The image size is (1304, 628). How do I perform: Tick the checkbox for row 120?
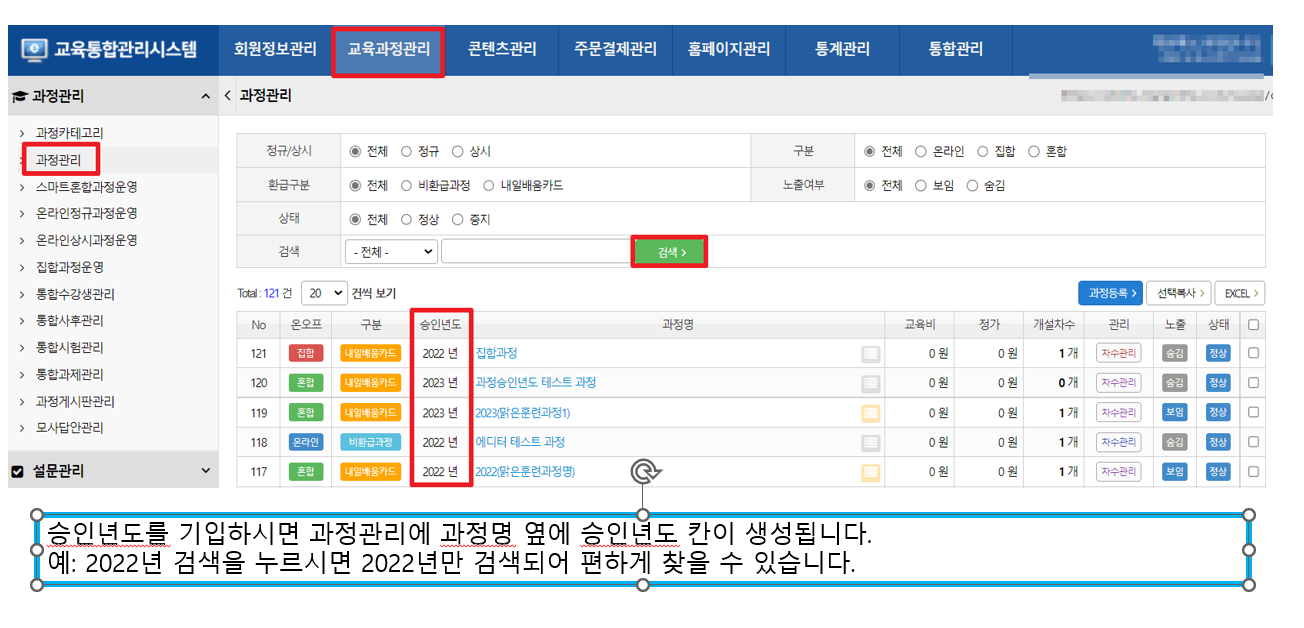pyautogui.click(x=1253, y=383)
